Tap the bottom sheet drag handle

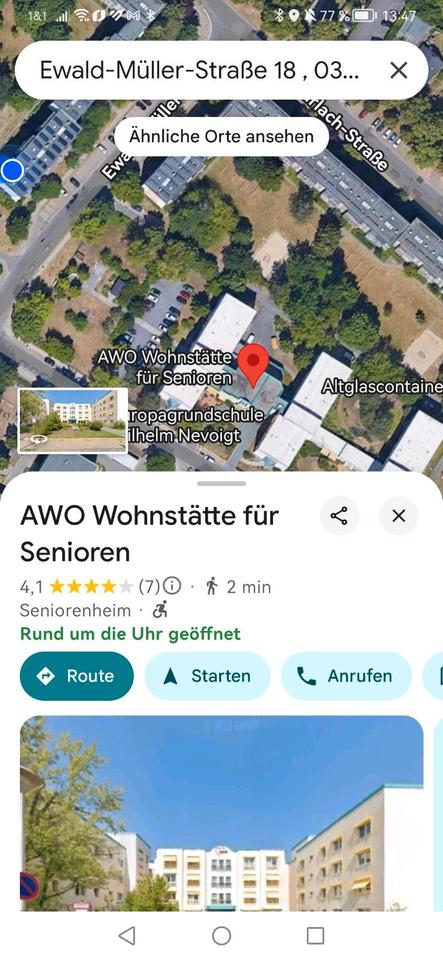point(222,483)
